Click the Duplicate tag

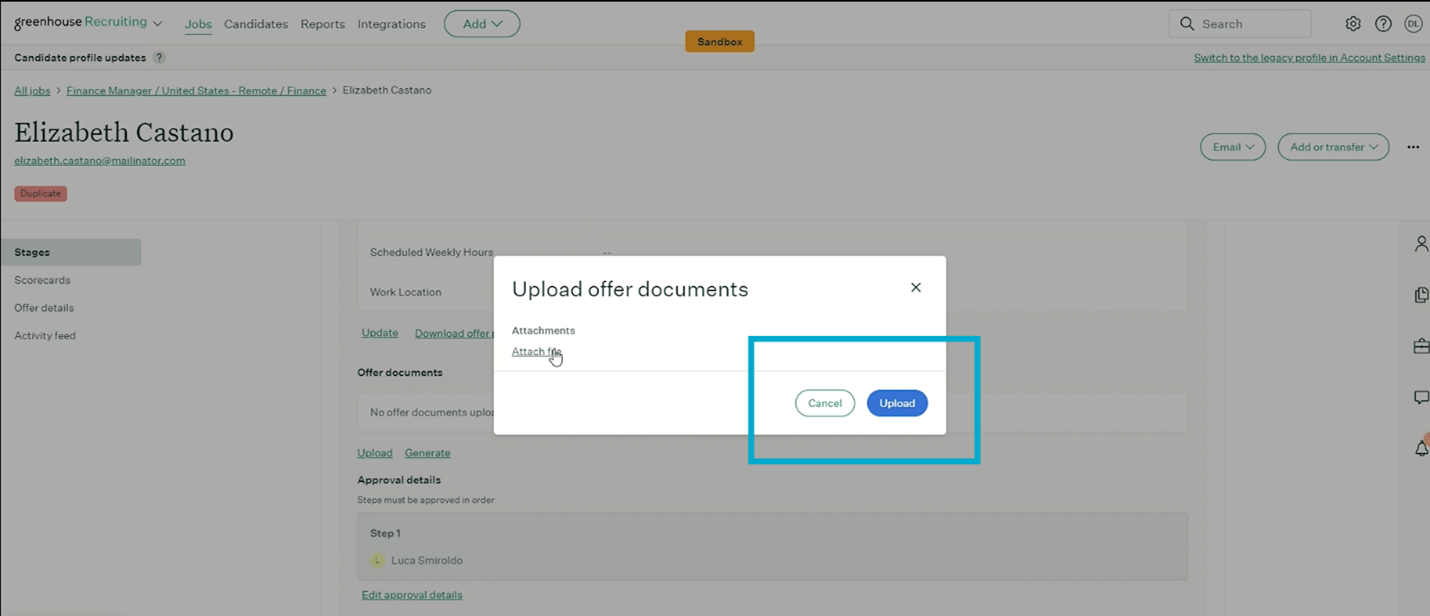click(x=41, y=194)
